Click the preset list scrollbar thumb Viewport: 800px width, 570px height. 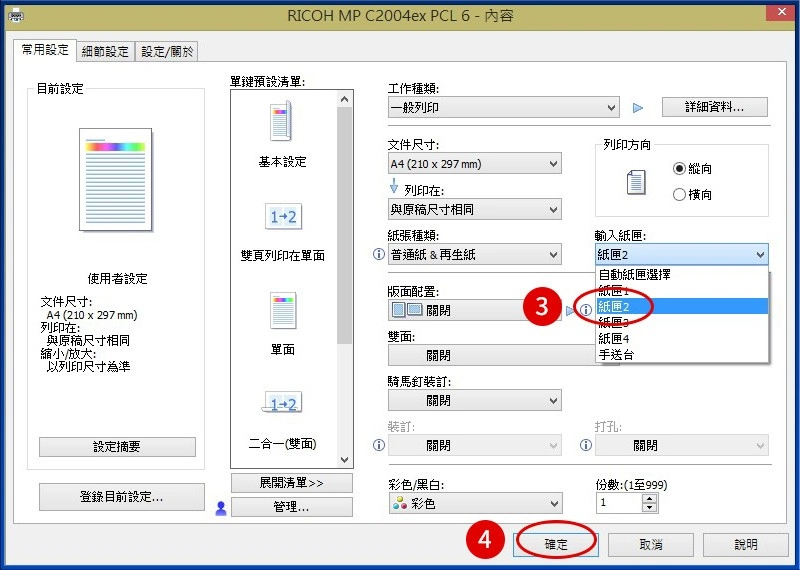(x=344, y=225)
